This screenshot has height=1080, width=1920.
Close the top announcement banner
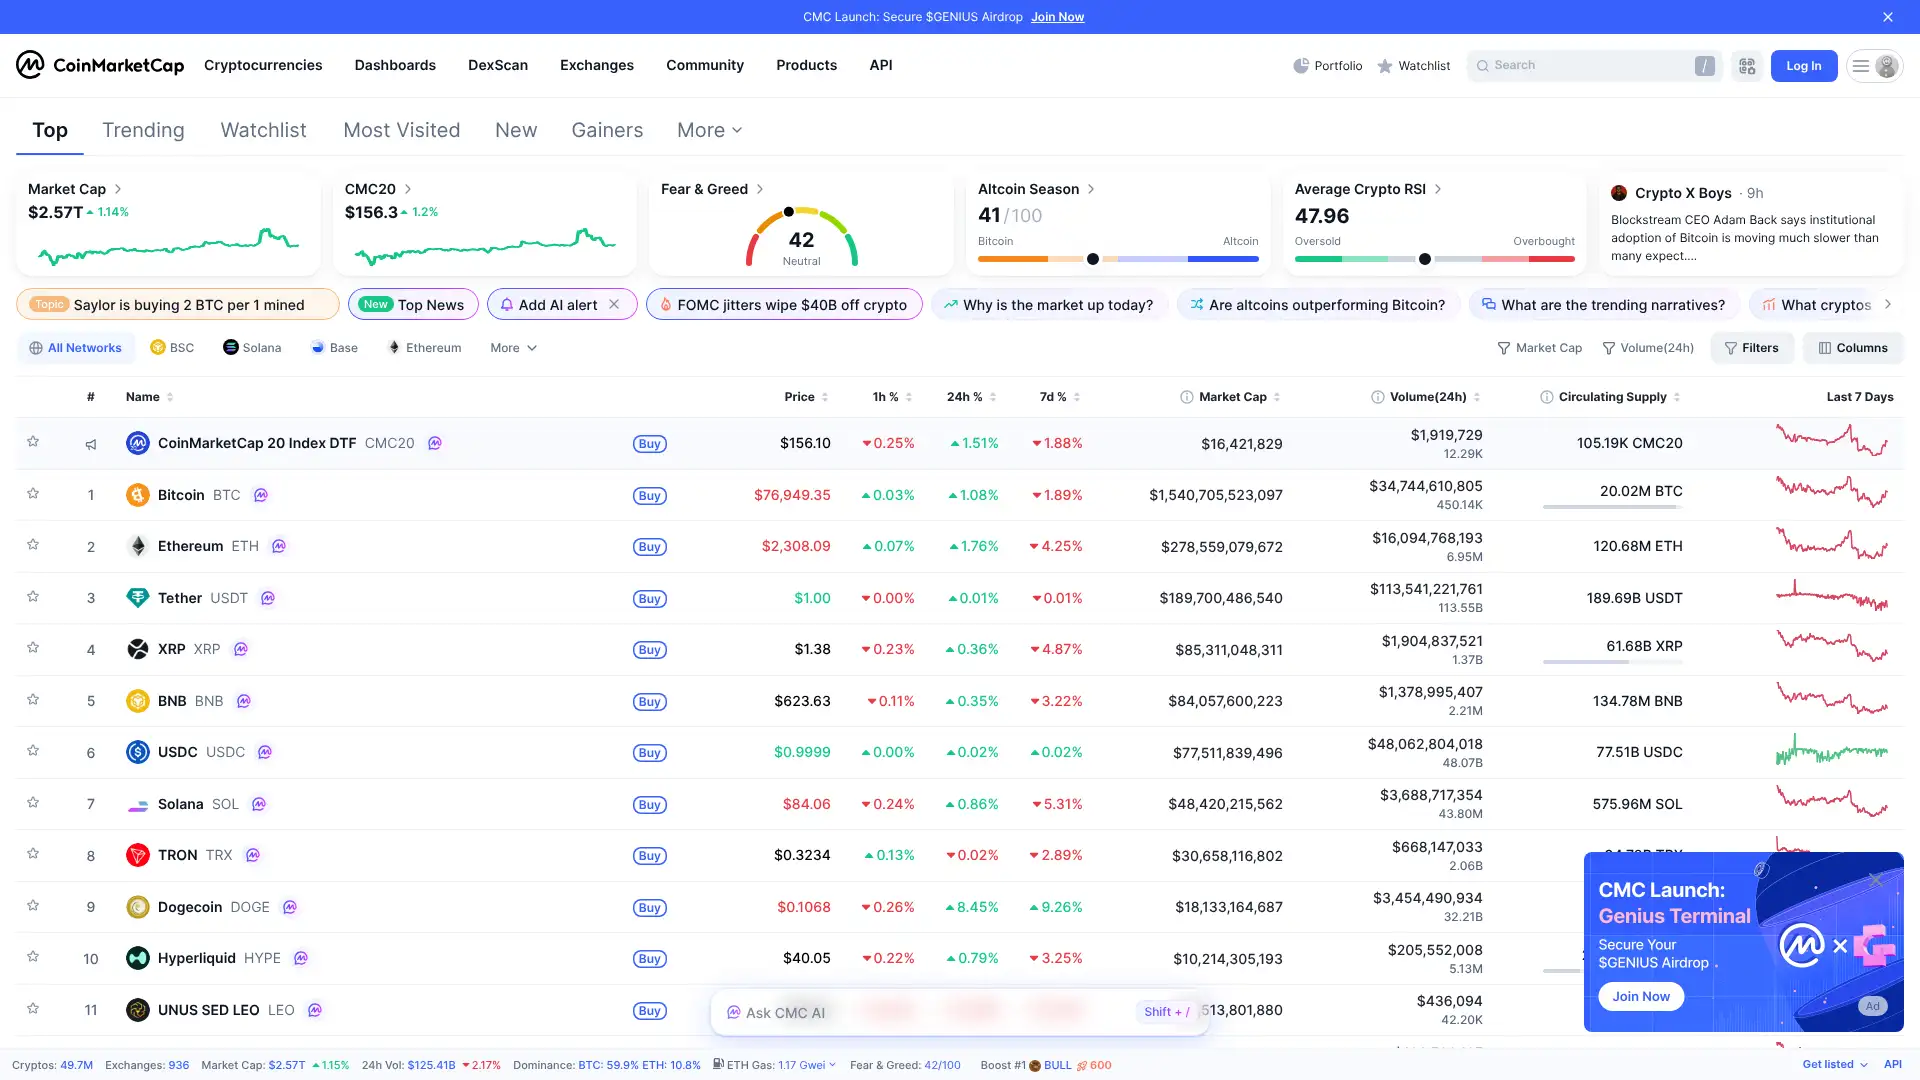pos(1888,17)
